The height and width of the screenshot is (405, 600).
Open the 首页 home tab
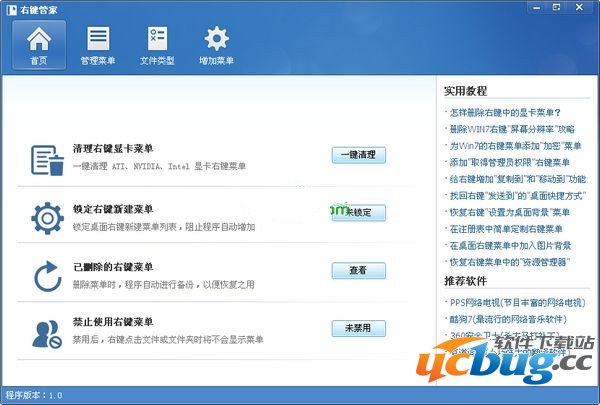pyautogui.click(x=39, y=45)
